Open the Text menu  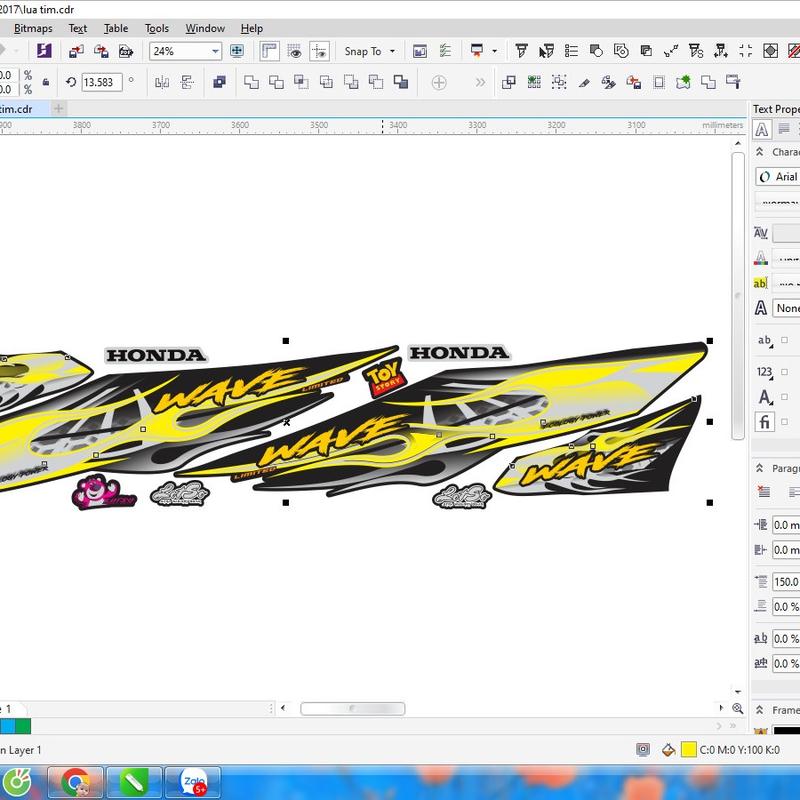pyautogui.click(x=78, y=29)
